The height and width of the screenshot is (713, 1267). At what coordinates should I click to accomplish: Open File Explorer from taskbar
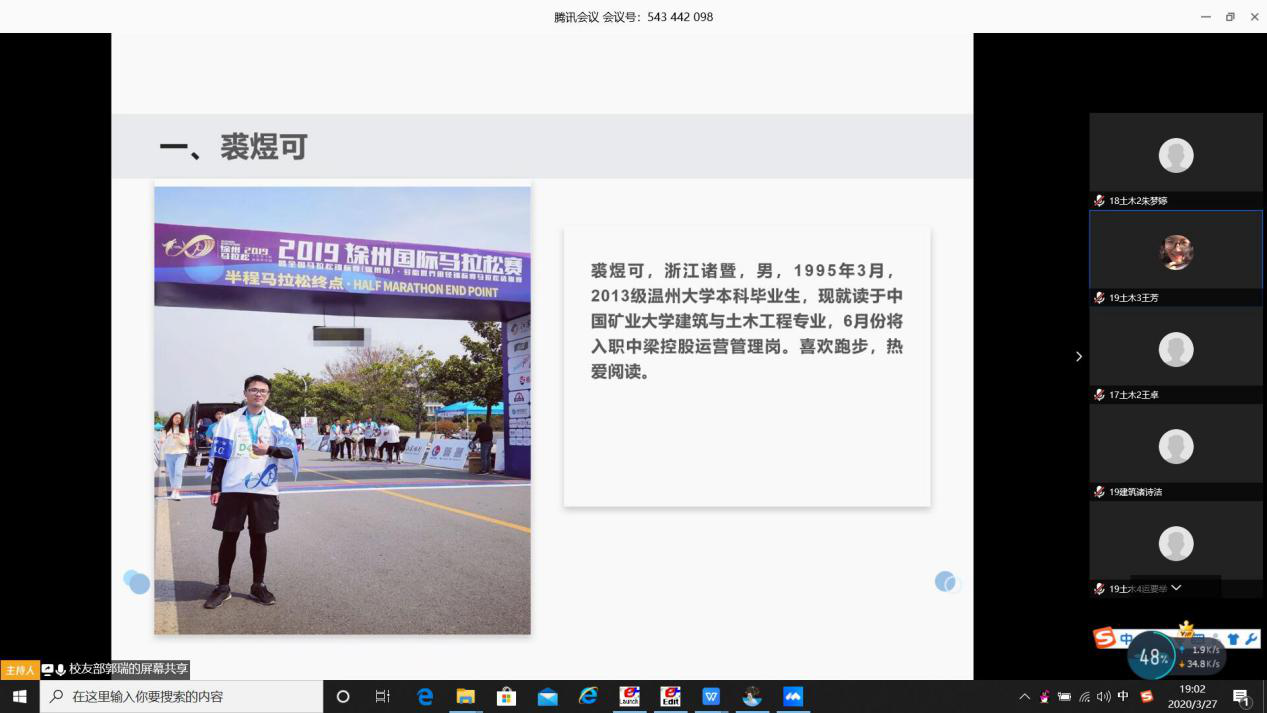point(465,696)
